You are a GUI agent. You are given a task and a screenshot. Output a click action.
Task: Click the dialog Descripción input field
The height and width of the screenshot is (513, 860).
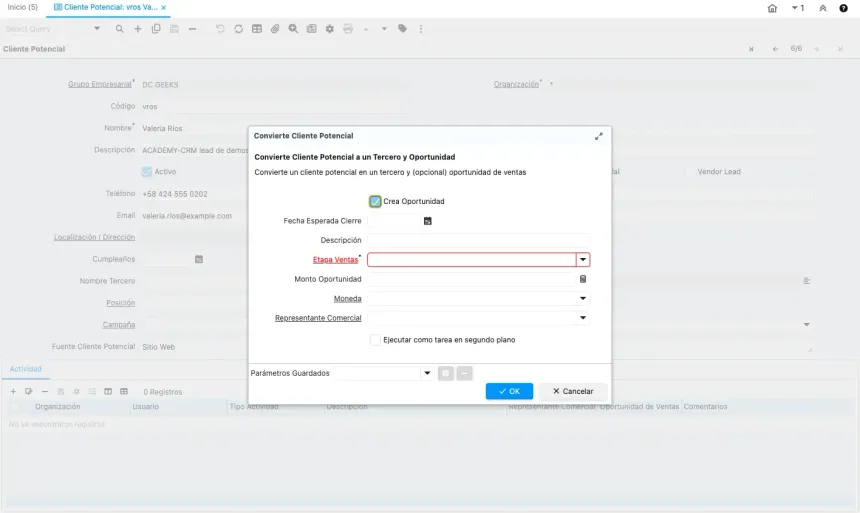pyautogui.click(x=478, y=240)
